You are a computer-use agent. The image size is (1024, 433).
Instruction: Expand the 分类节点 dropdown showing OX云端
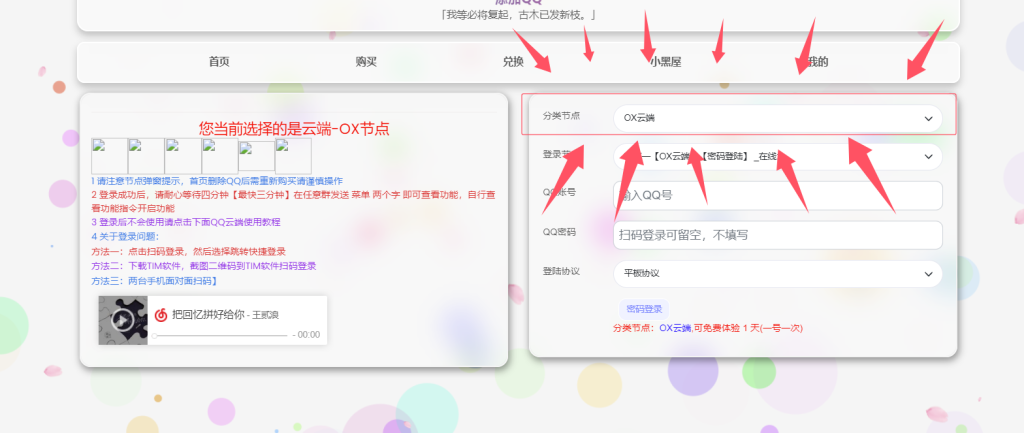point(777,118)
